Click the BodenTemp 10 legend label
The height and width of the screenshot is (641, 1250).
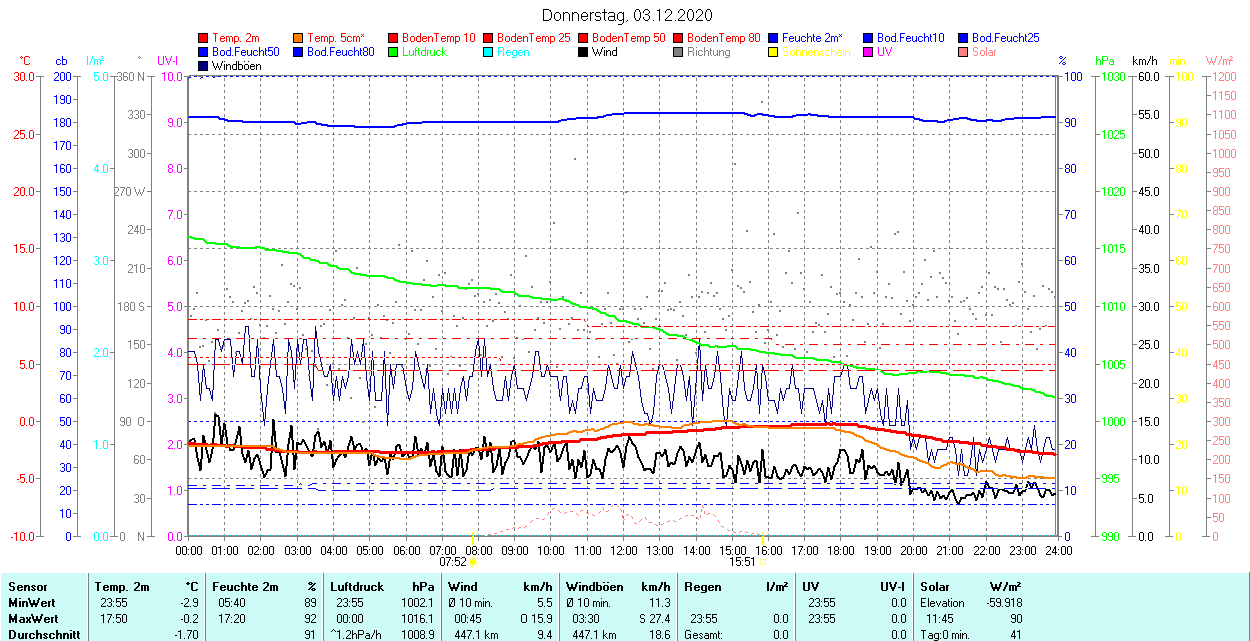(438, 38)
